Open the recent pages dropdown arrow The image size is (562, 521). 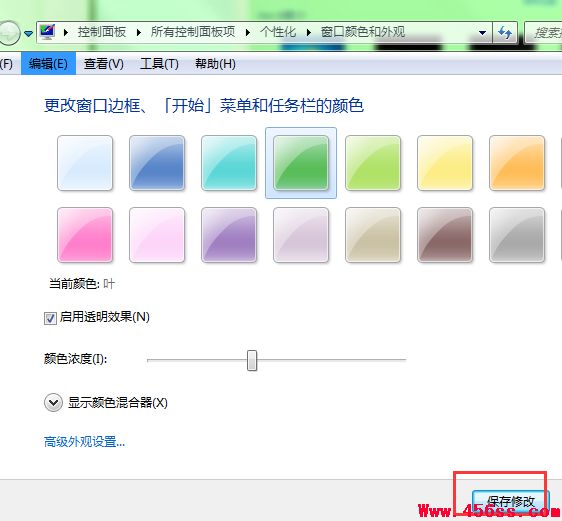point(29,33)
